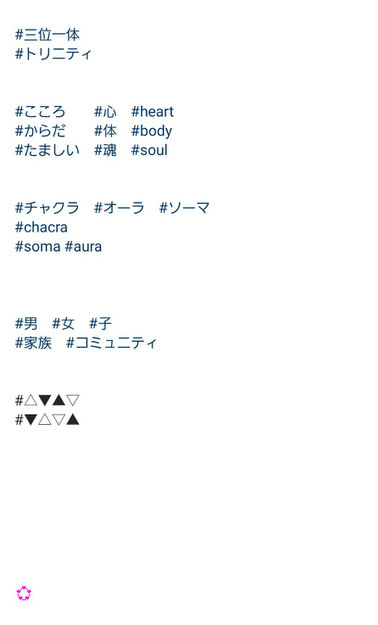Open the #からだ hashtag
This screenshot has height=625, width=378.
(40, 131)
